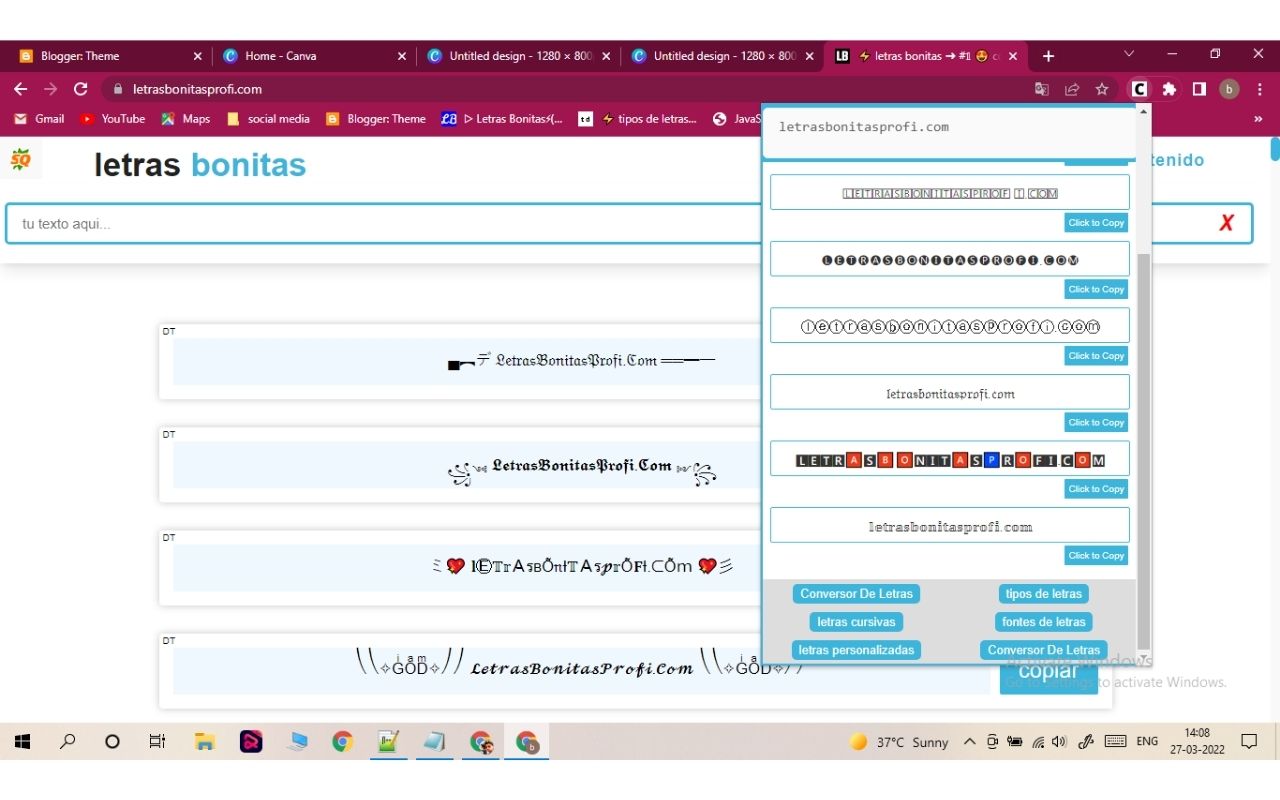This screenshot has width=1280, height=800.
Task: Switch to first Untitled design tab
Action: tap(518, 56)
